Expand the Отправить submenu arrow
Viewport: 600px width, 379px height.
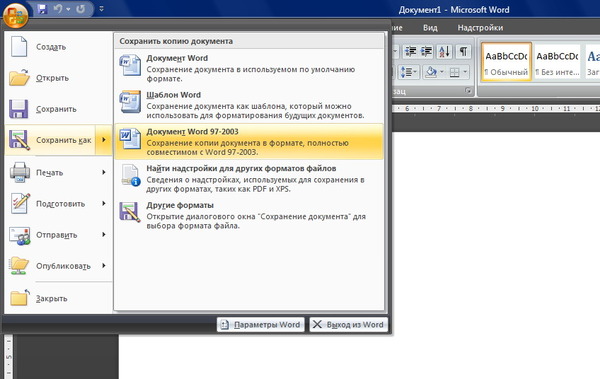coord(104,235)
